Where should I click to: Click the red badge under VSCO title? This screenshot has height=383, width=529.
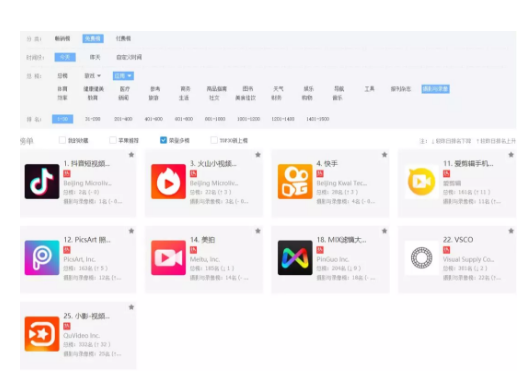pos(446,250)
